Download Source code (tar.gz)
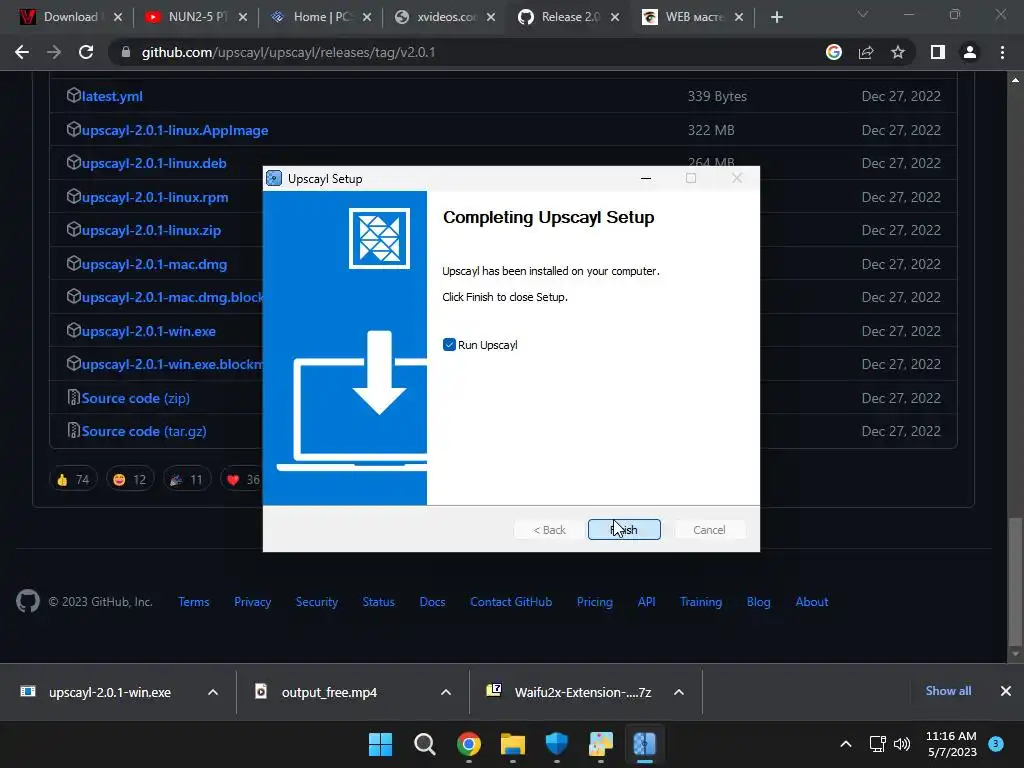Image resolution: width=1024 pixels, height=768 pixels. [x=144, y=432]
